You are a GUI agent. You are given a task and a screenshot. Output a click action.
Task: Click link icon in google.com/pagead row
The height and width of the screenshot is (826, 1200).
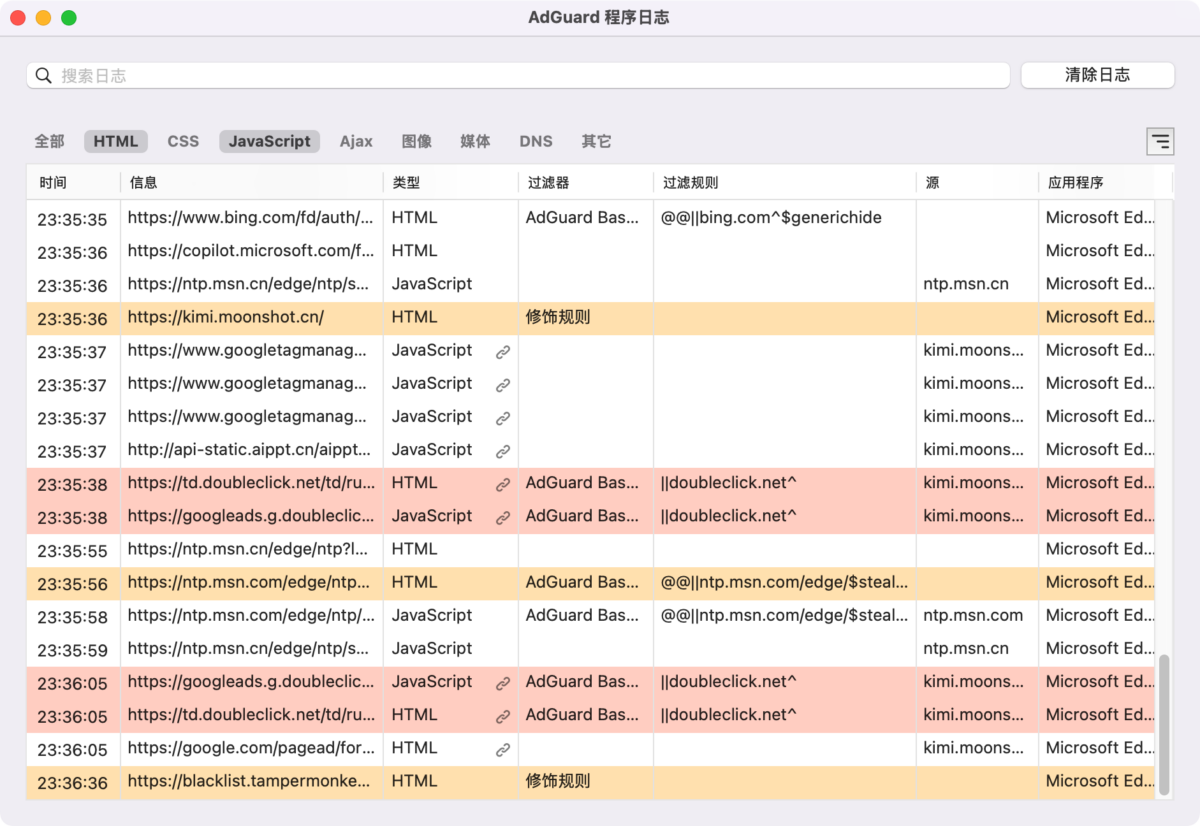click(x=503, y=749)
